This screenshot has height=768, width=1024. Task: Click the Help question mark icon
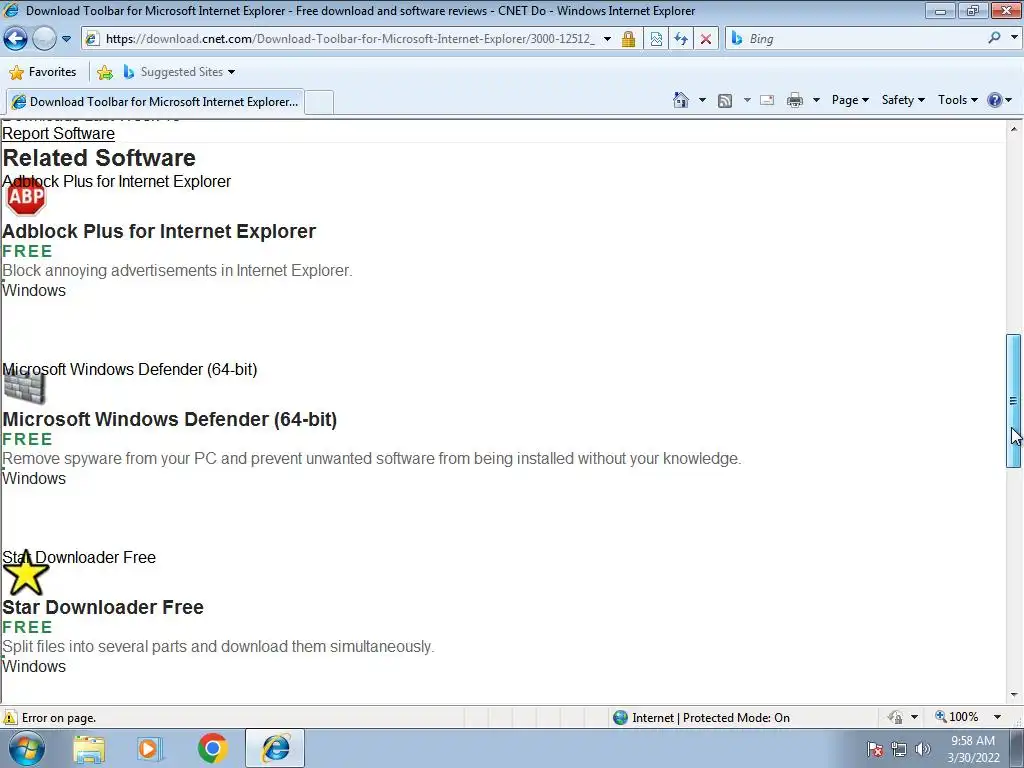995,100
